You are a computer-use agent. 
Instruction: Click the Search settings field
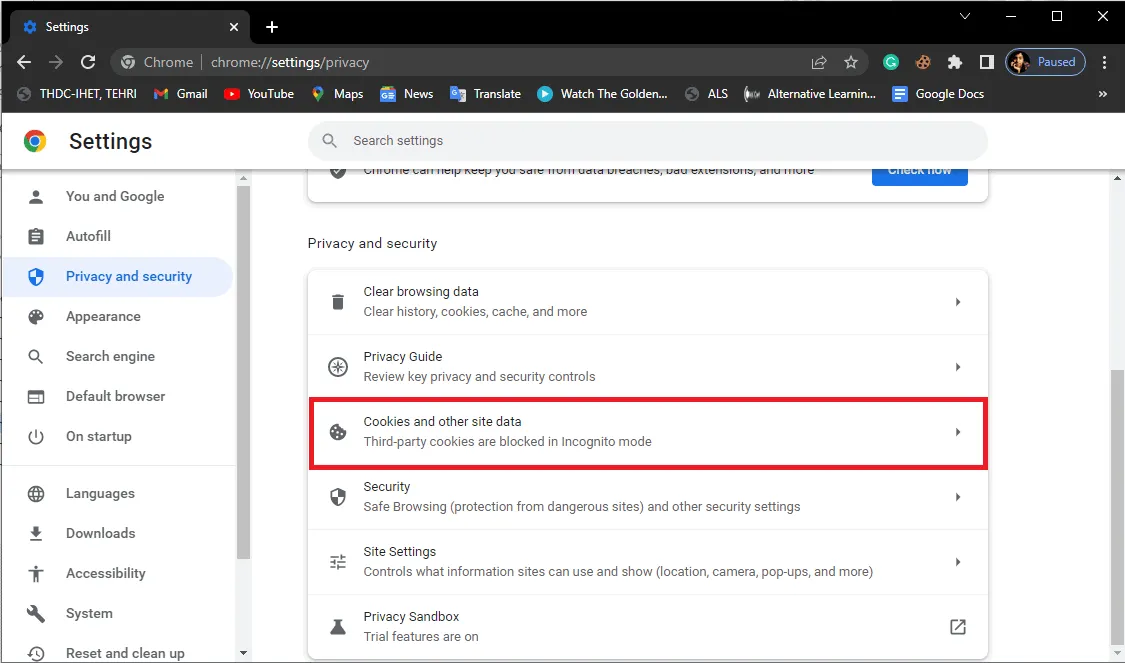coord(648,141)
